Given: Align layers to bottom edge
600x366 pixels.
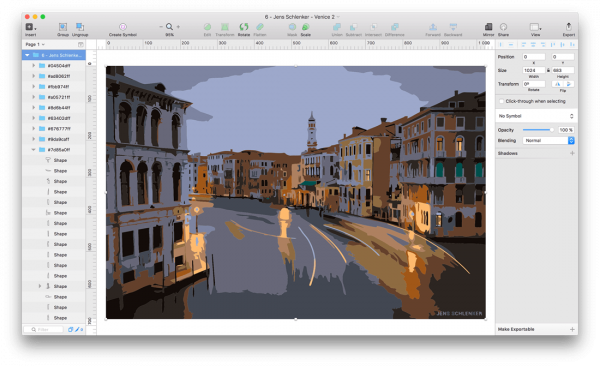Looking at the screenshot, I should click(572, 45).
